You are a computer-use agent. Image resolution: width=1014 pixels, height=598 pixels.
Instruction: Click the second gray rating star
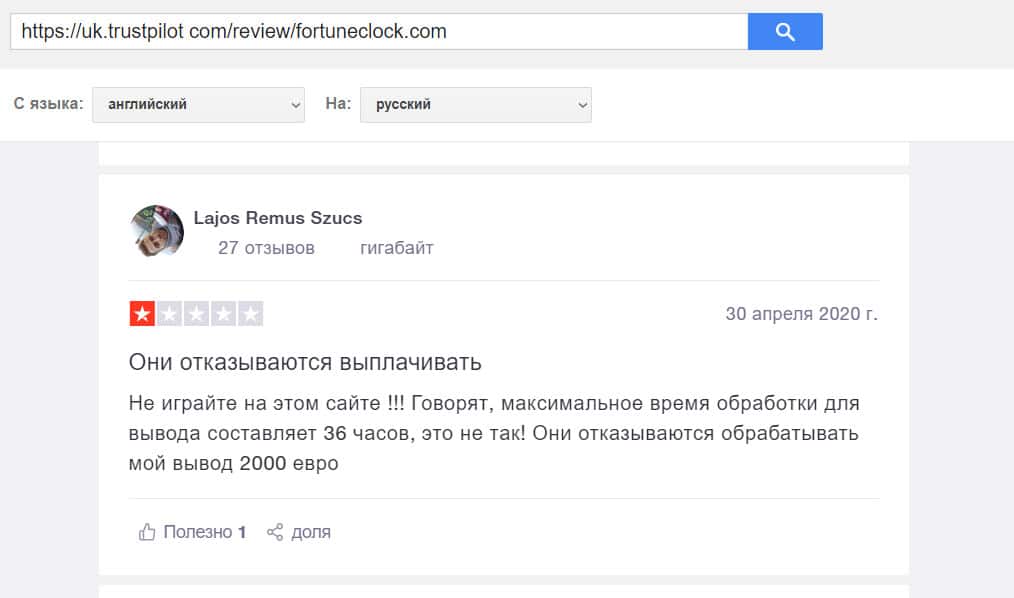pos(169,314)
